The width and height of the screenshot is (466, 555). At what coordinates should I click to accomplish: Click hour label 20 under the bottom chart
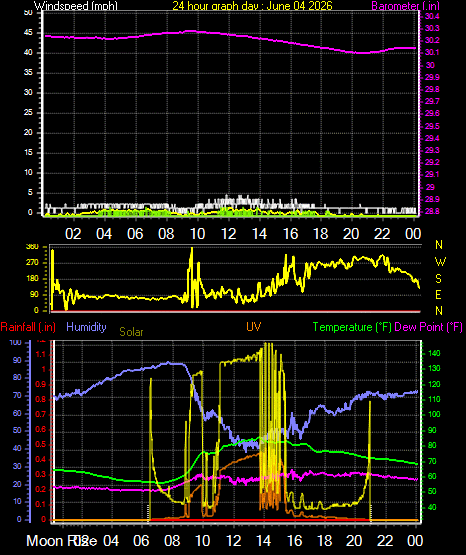(354, 541)
